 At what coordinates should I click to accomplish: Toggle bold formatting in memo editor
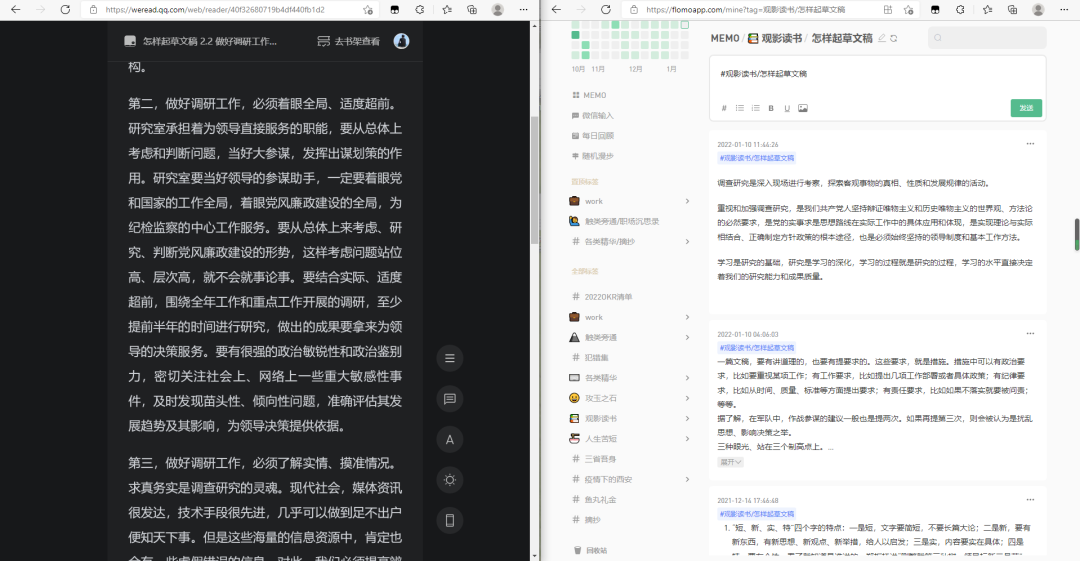click(x=771, y=108)
